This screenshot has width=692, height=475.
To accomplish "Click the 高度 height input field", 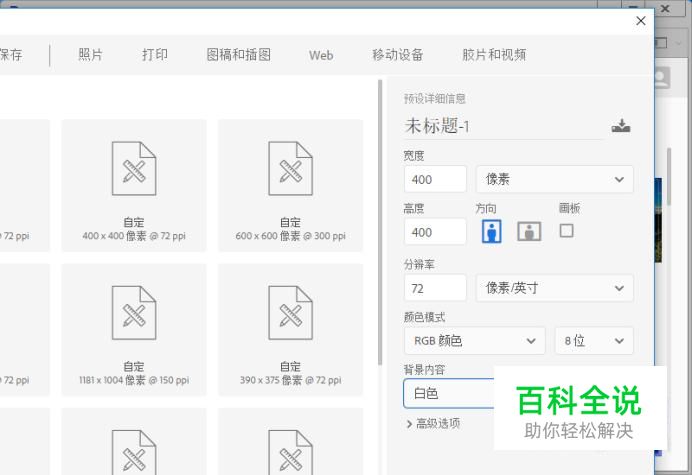I will (x=435, y=232).
